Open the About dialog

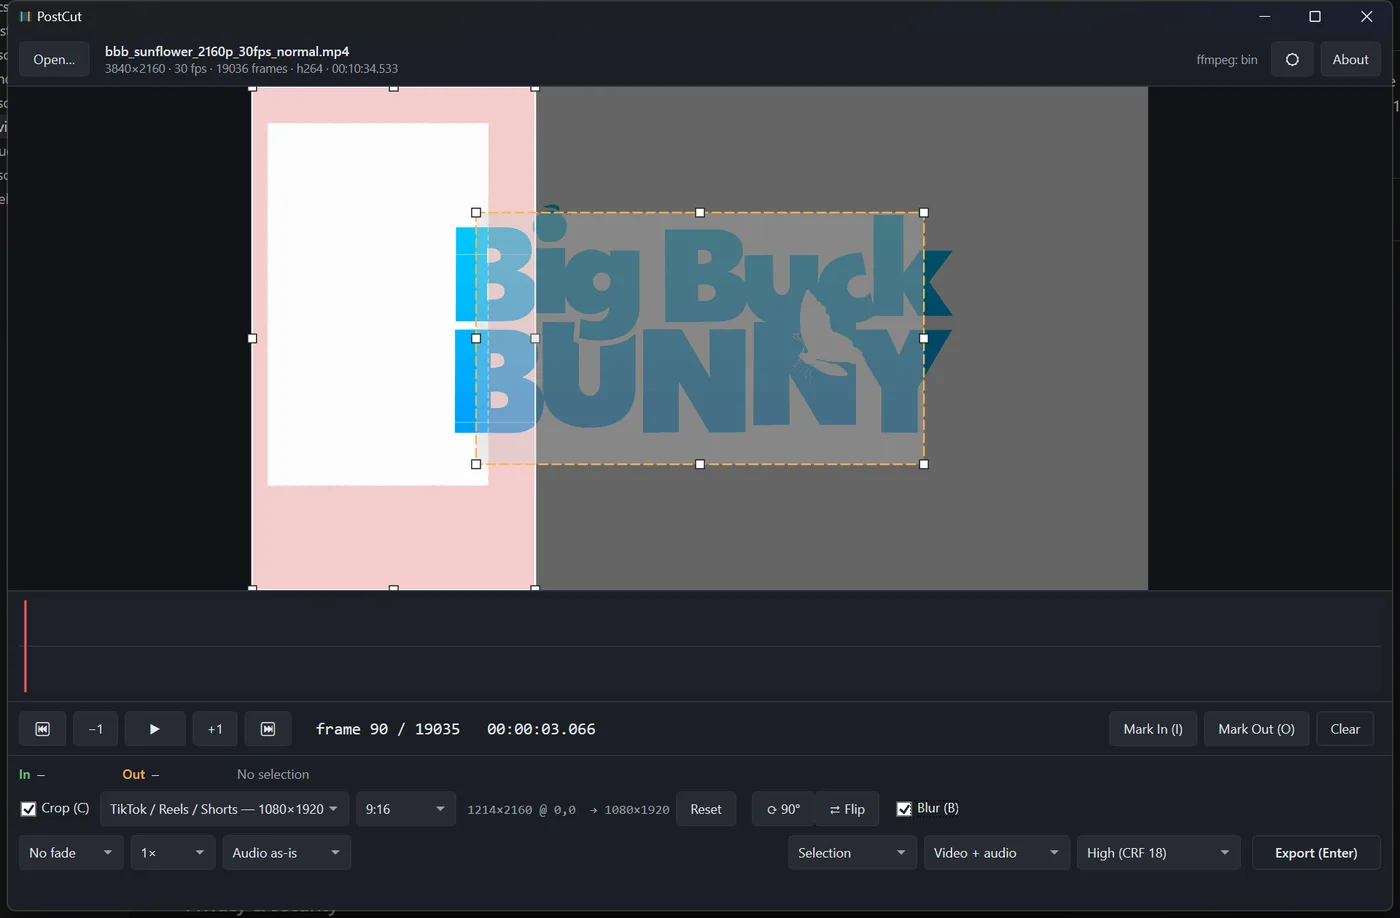click(1350, 60)
